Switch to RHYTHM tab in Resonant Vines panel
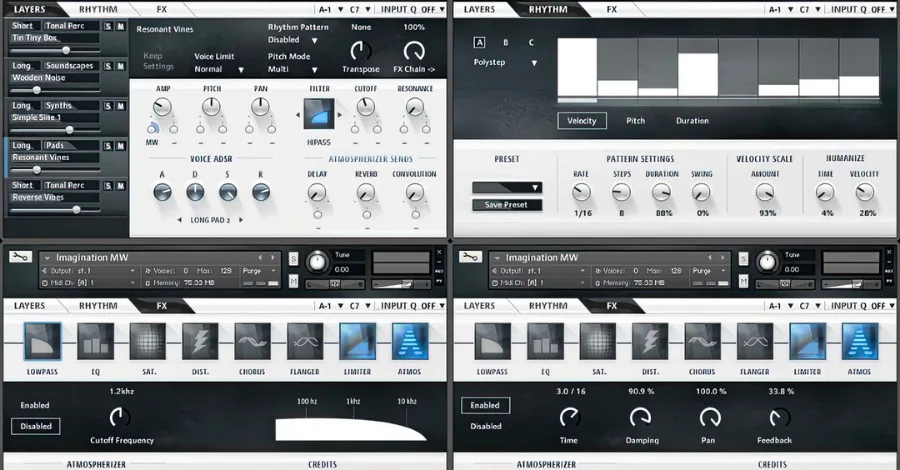The height and width of the screenshot is (470, 900). click(98, 9)
